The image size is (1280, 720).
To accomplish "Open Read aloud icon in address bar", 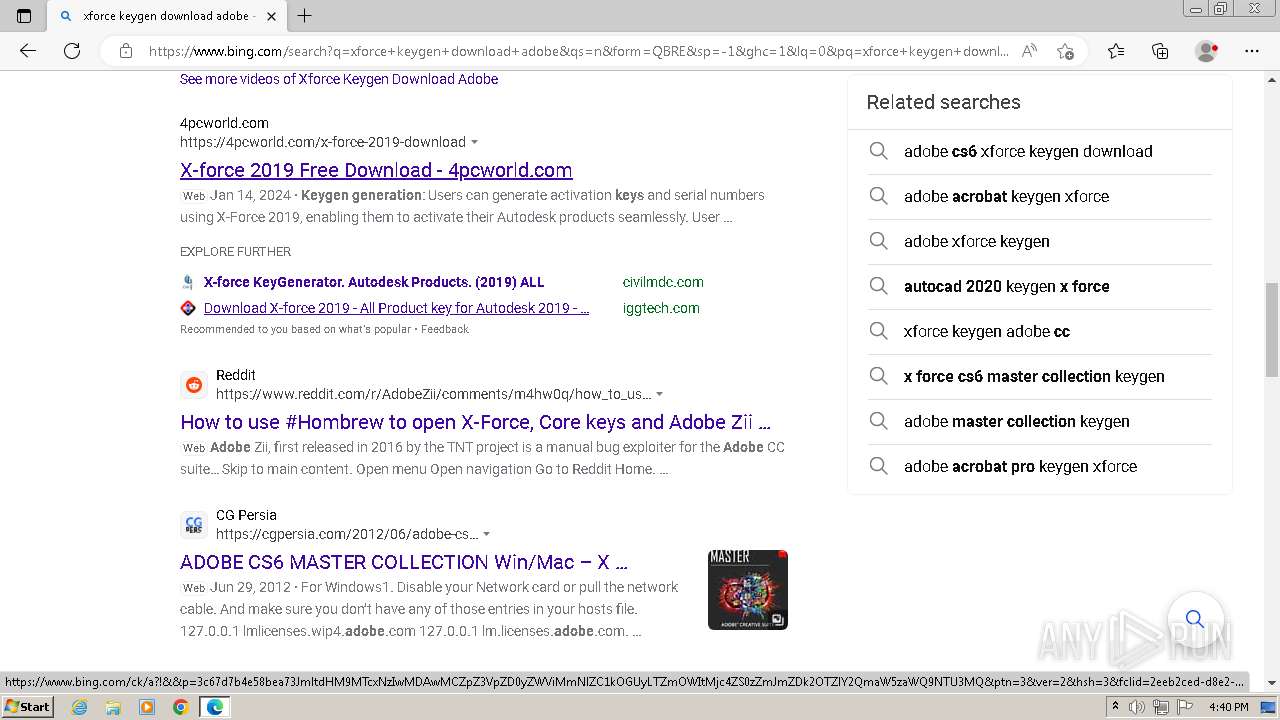I will tap(1029, 51).
